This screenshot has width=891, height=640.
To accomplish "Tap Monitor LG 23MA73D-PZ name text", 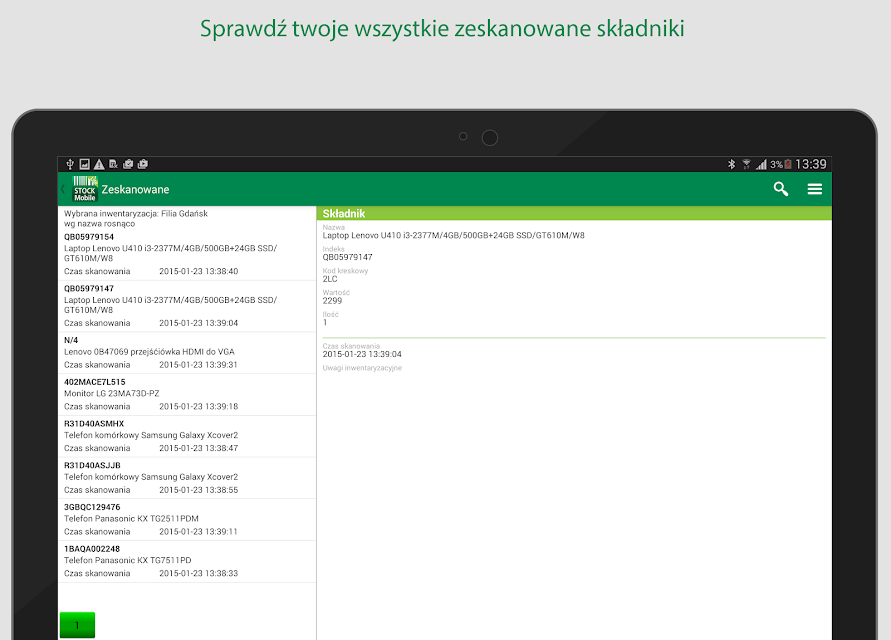I will tap(111, 393).
